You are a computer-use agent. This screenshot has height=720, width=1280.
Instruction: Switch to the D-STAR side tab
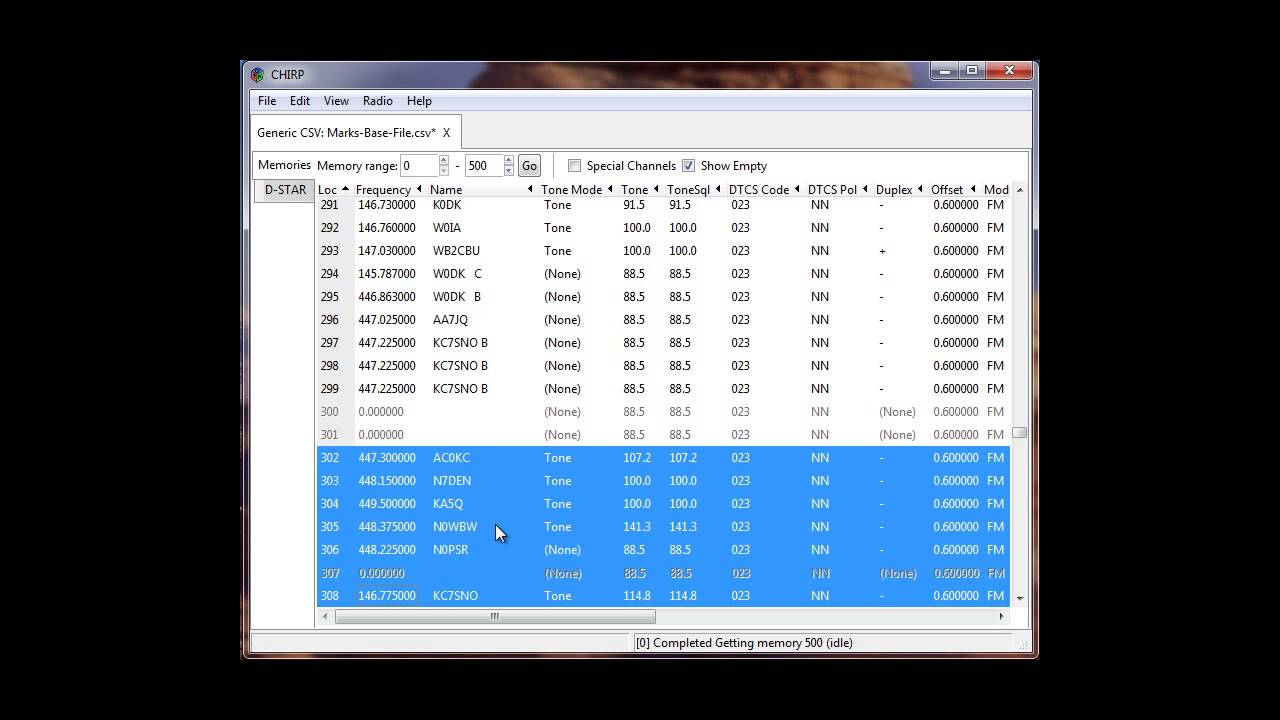point(285,190)
